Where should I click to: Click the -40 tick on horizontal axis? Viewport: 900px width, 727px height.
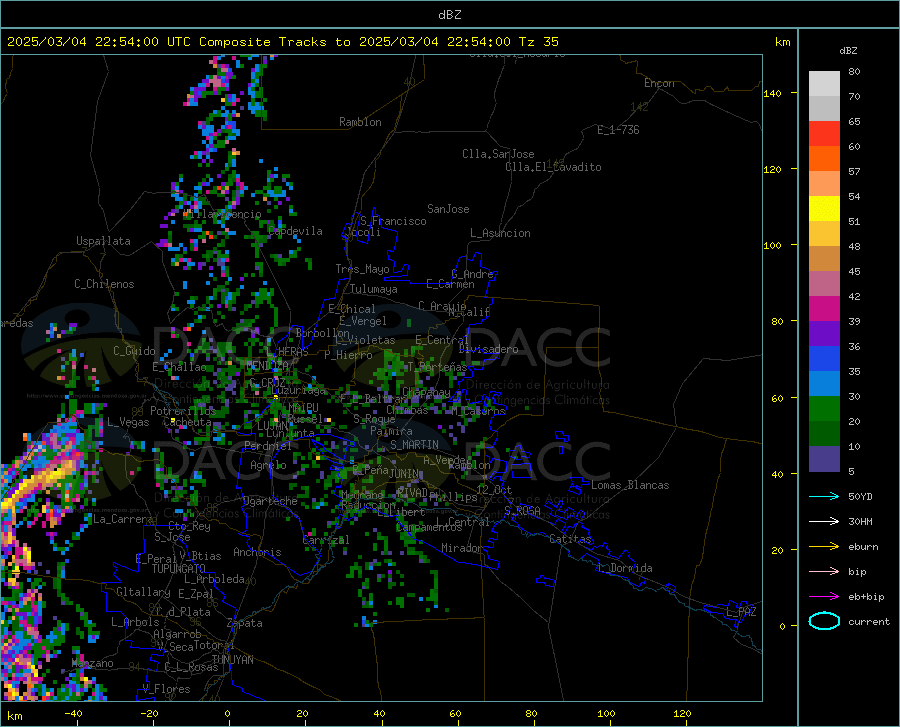pyautogui.click(x=73, y=713)
